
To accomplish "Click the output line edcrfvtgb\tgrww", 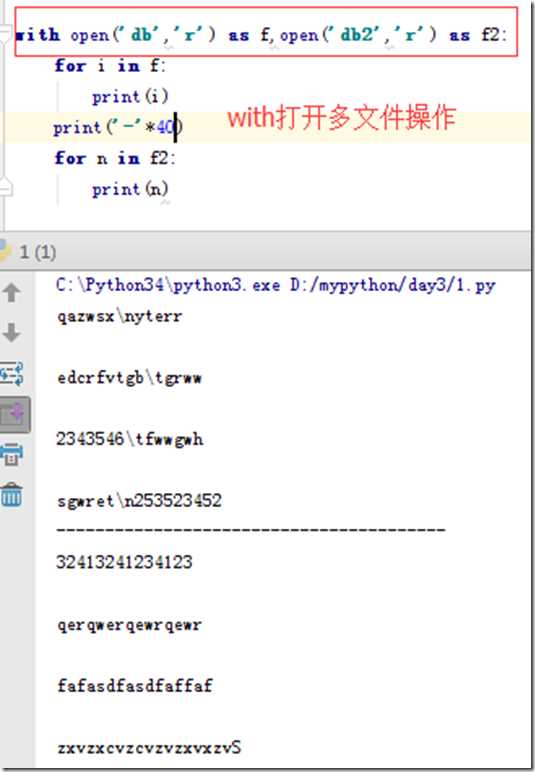I will click(129, 378).
